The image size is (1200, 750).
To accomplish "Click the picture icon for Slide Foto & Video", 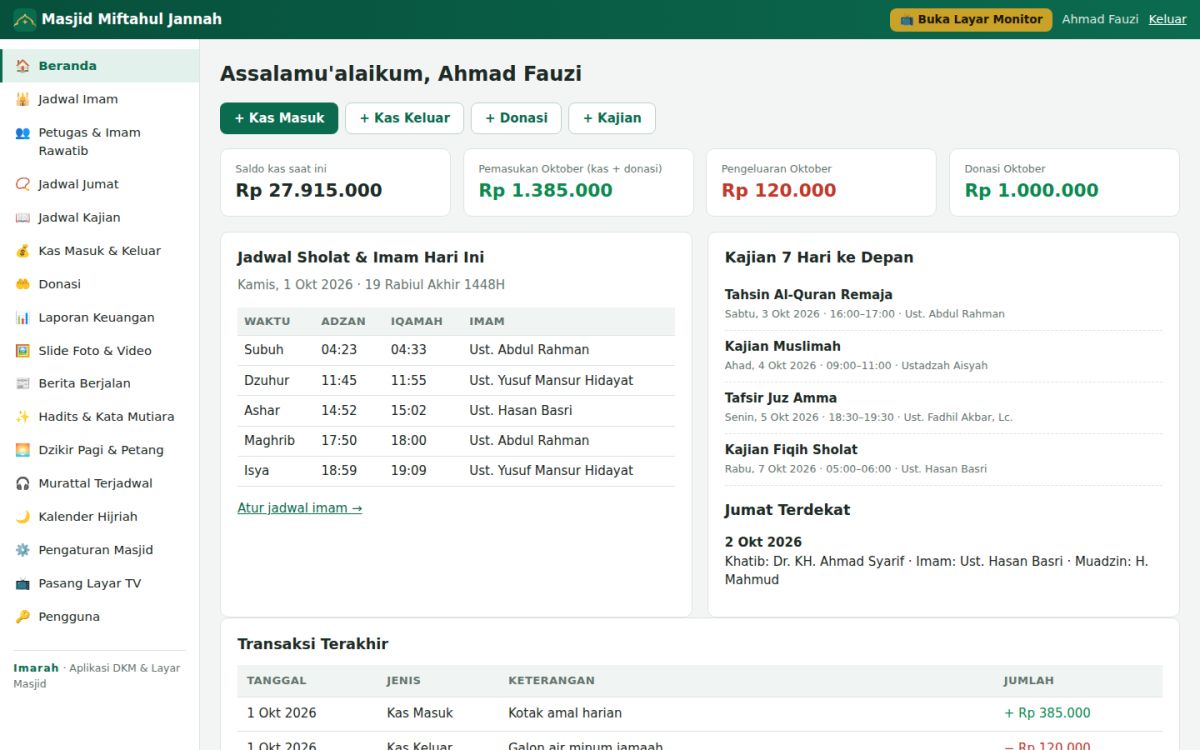I will coord(22,350).
